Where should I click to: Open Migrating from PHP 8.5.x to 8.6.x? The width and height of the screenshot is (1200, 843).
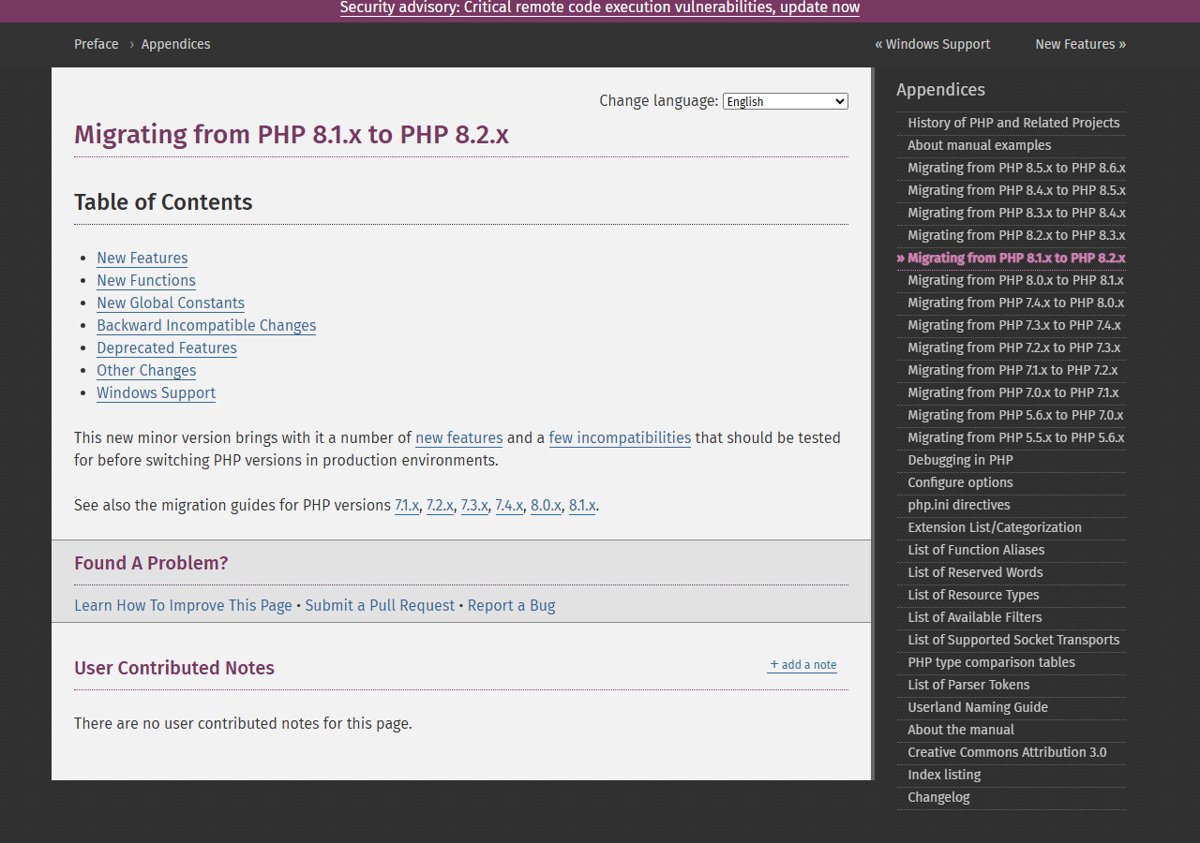[x=1016, y=168]
